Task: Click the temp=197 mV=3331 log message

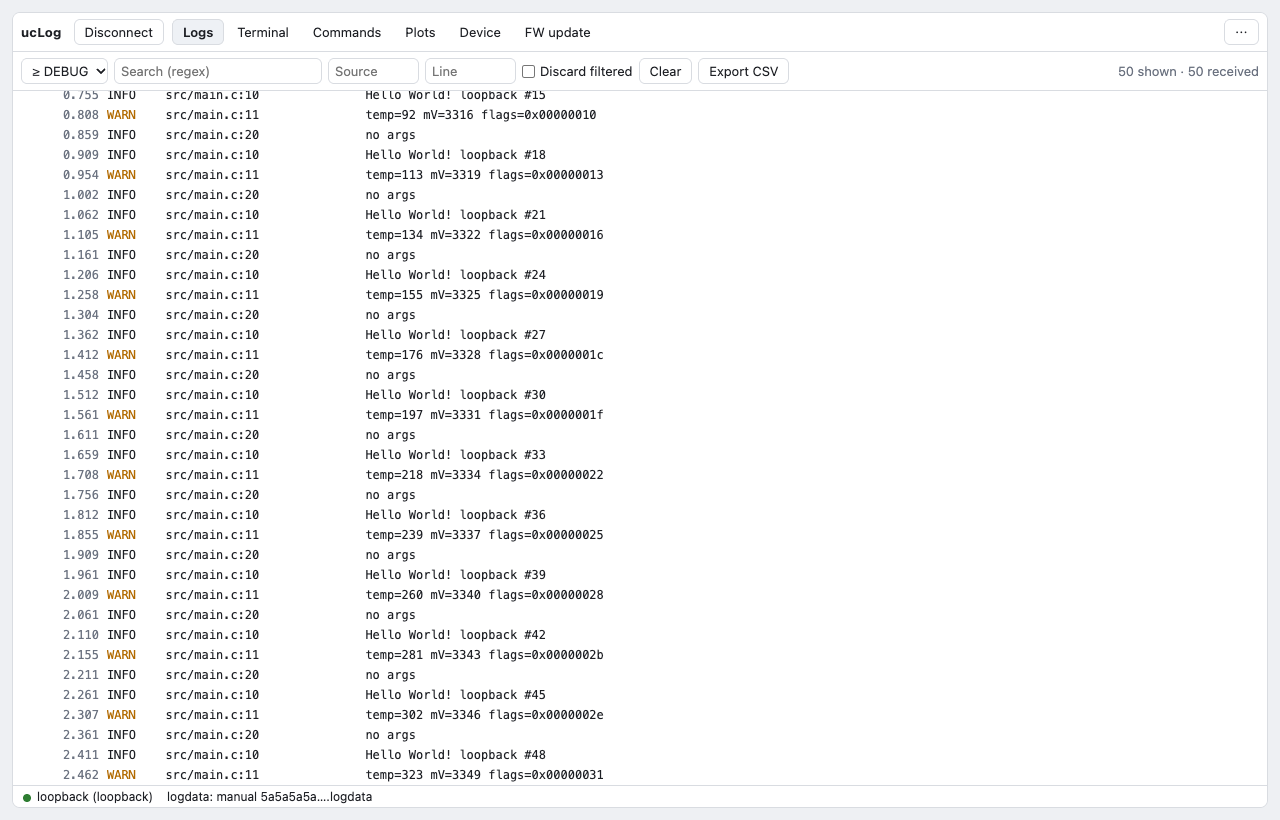Action: pyautogui.click(x=484, y=415)
